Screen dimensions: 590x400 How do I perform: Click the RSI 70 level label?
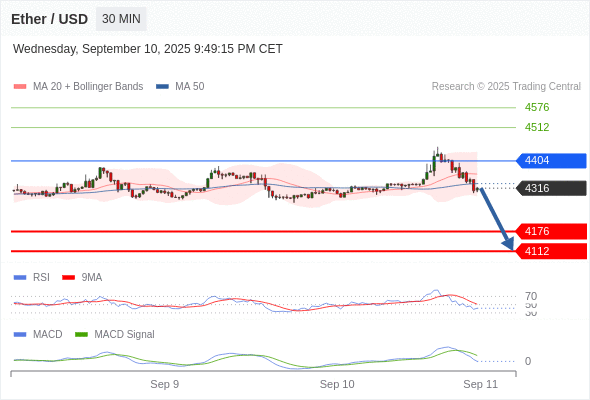click(531, 296)
